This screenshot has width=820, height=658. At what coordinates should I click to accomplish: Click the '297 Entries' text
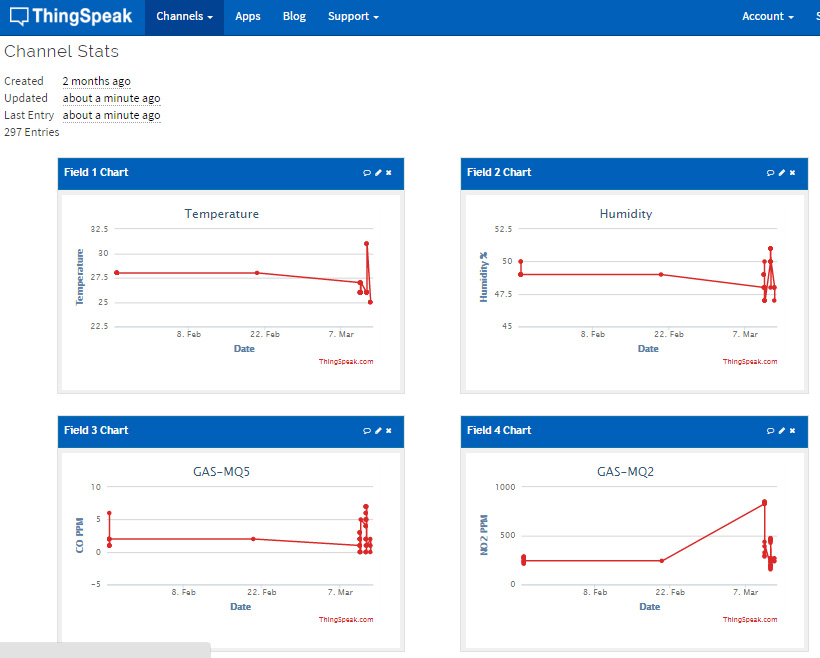[32, 132]
